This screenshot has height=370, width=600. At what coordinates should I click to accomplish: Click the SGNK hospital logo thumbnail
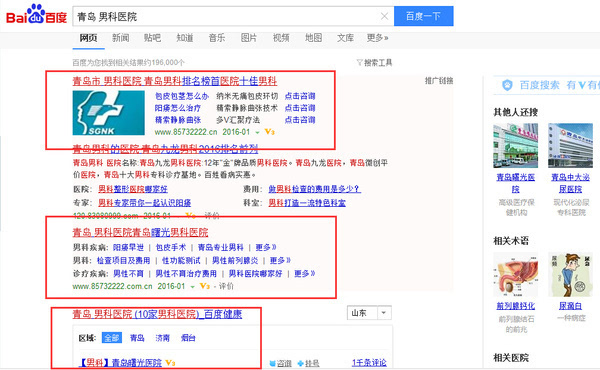[109, 113]
